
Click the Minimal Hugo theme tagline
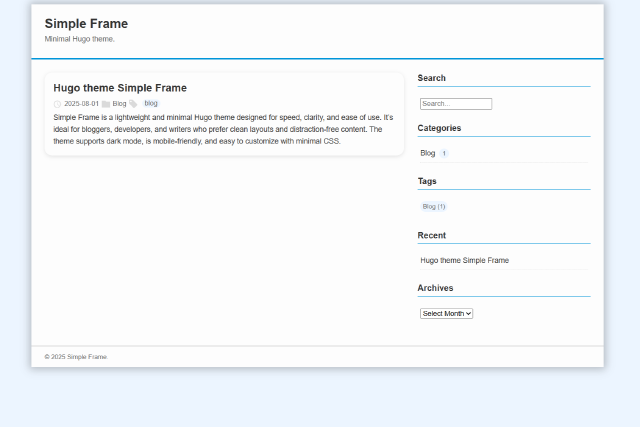pos(80,39)
